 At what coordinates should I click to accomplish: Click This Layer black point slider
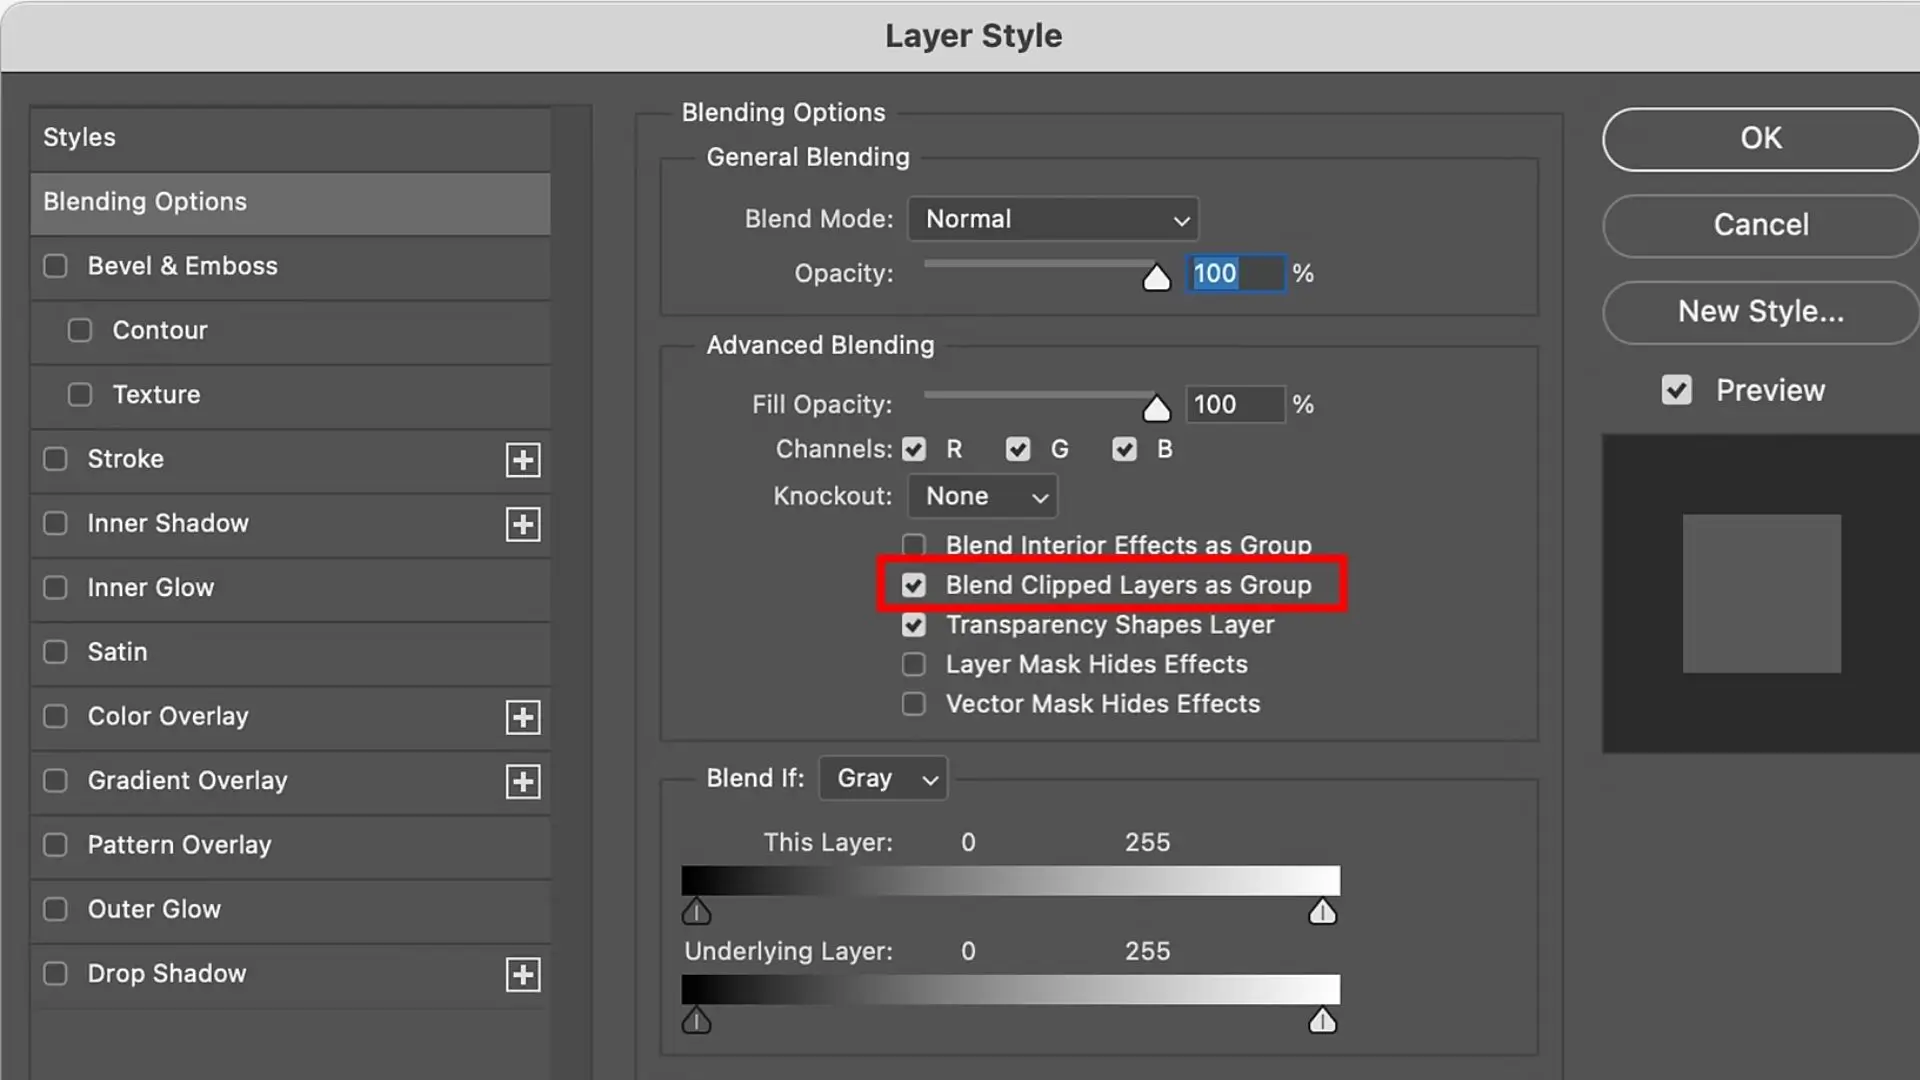[x=697, y=911]
